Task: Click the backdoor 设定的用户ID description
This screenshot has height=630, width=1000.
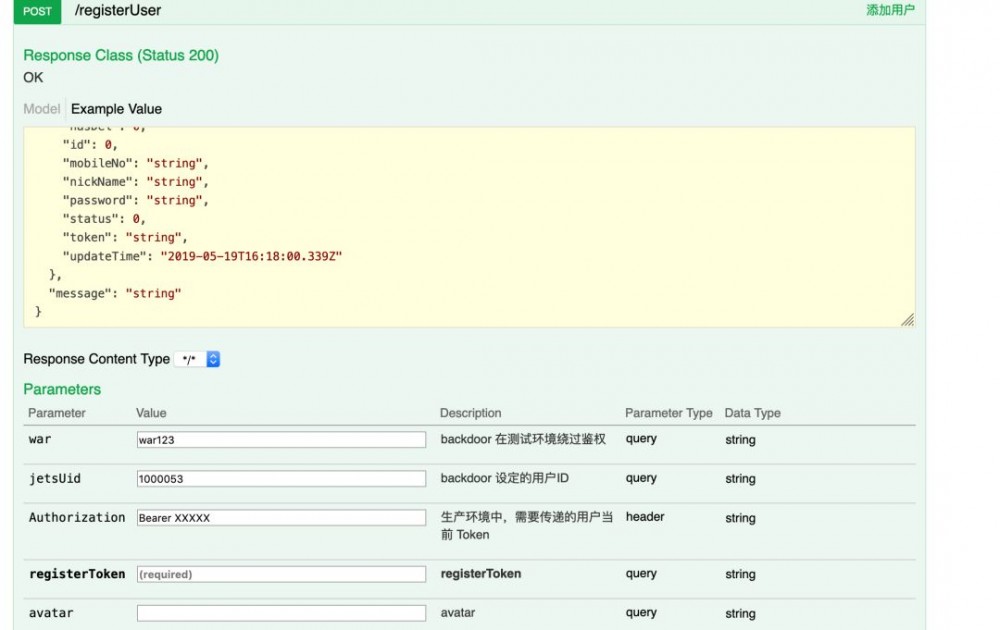Action: coord(504,478)
